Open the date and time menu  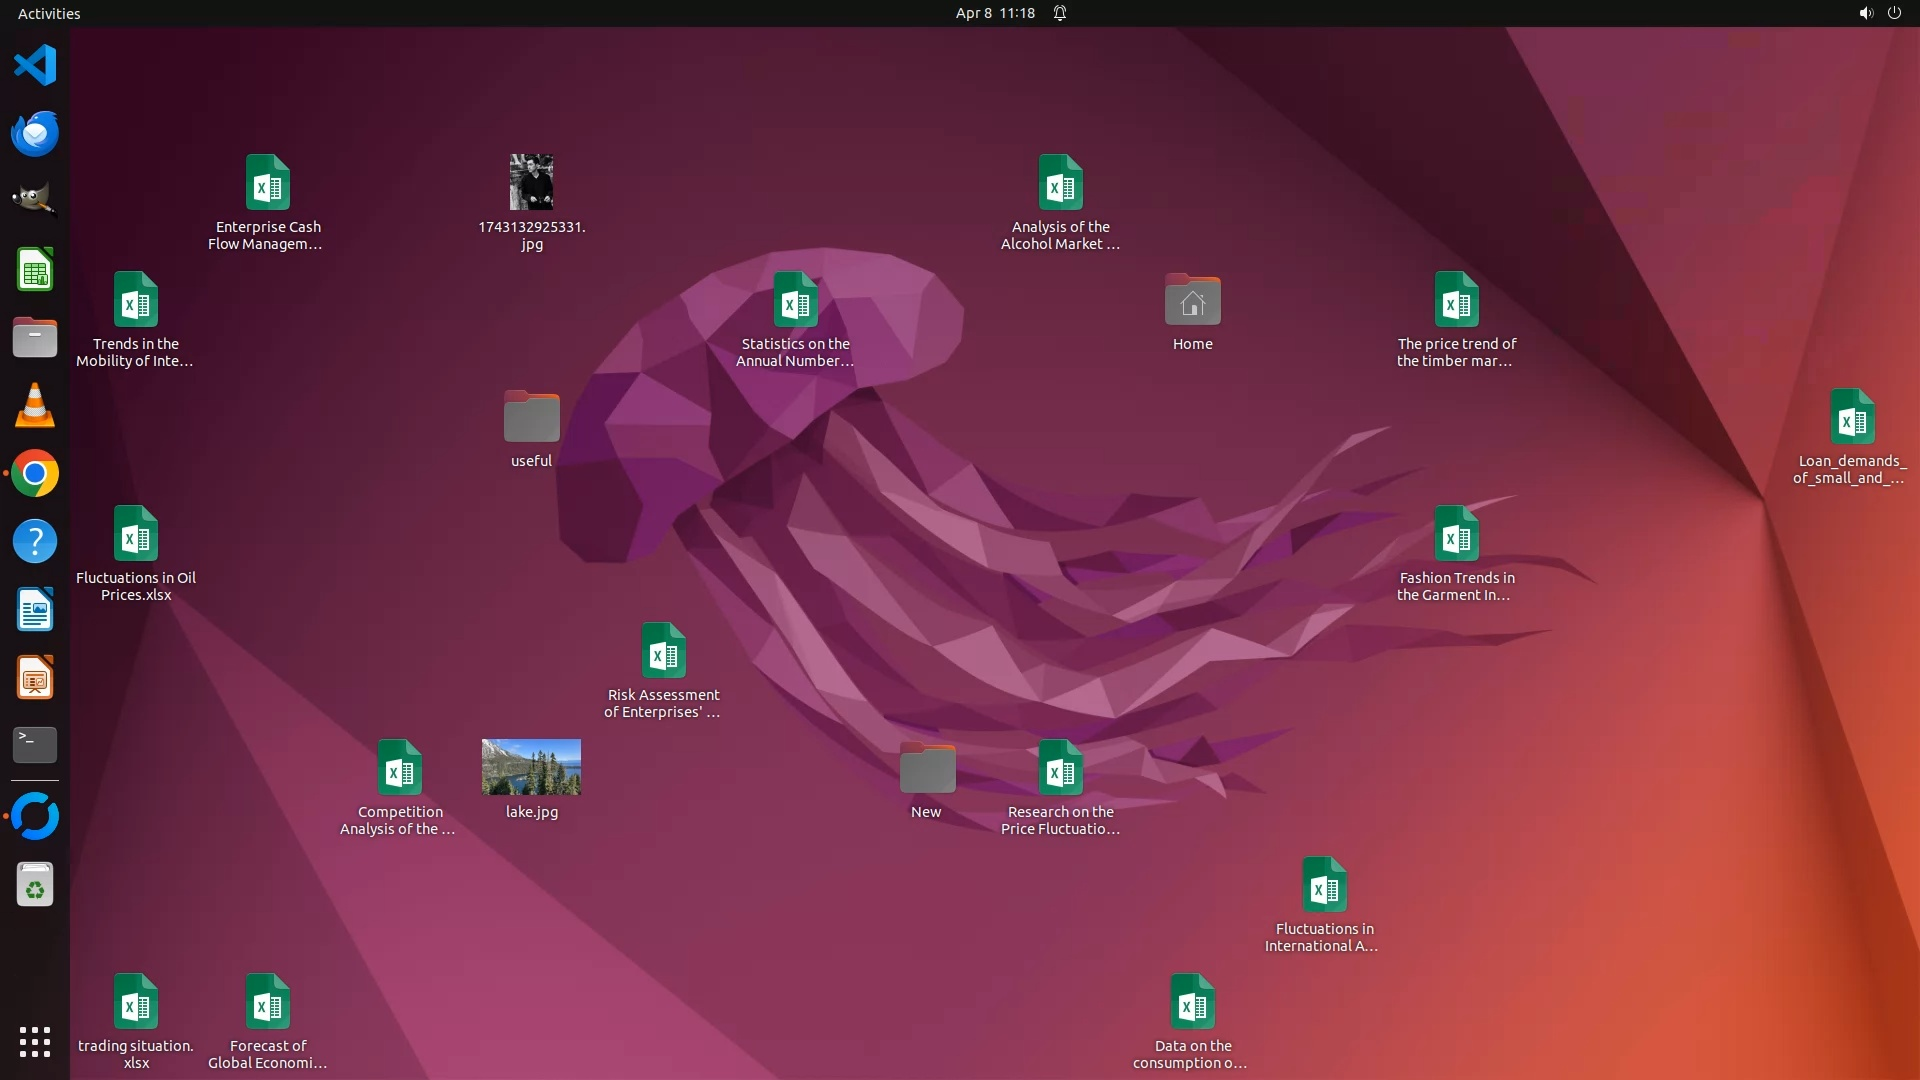click(994, 13)
